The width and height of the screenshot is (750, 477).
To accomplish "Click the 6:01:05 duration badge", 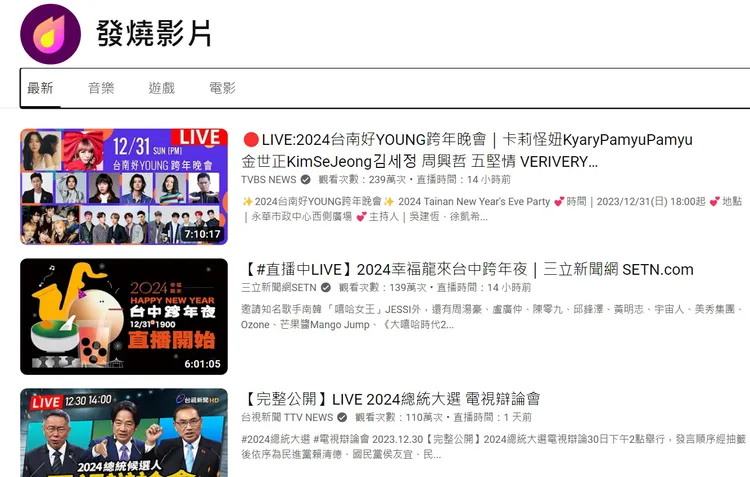I will click(x=202, y=364).
